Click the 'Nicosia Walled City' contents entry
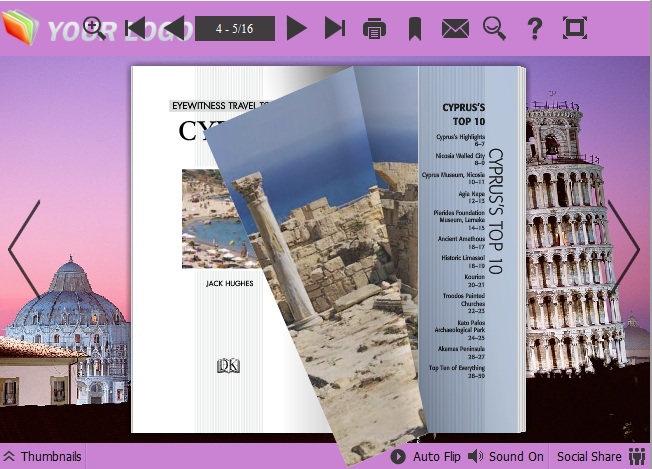Image resolution: width=652 pixels, height=469 pixels. click(460, 159)
